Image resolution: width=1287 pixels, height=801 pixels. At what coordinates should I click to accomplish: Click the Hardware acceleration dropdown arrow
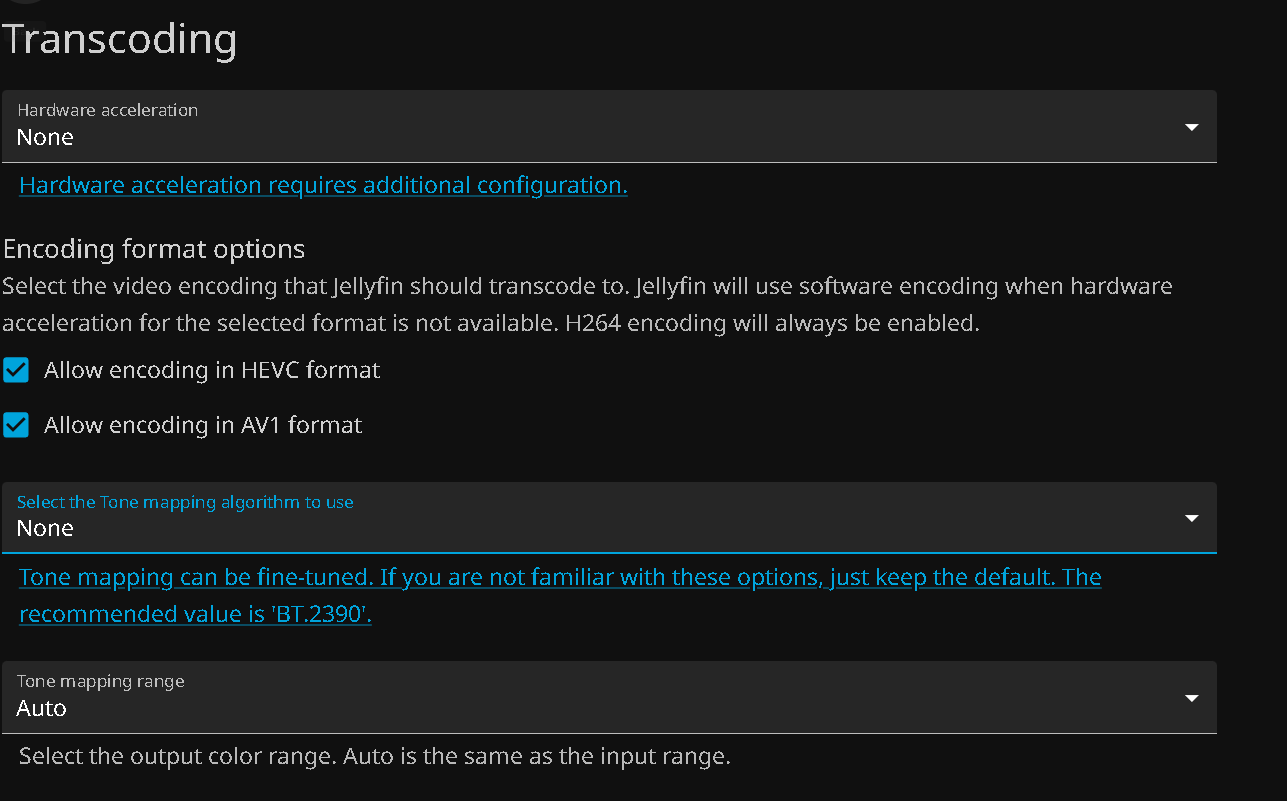click(x=1191, y=127)
